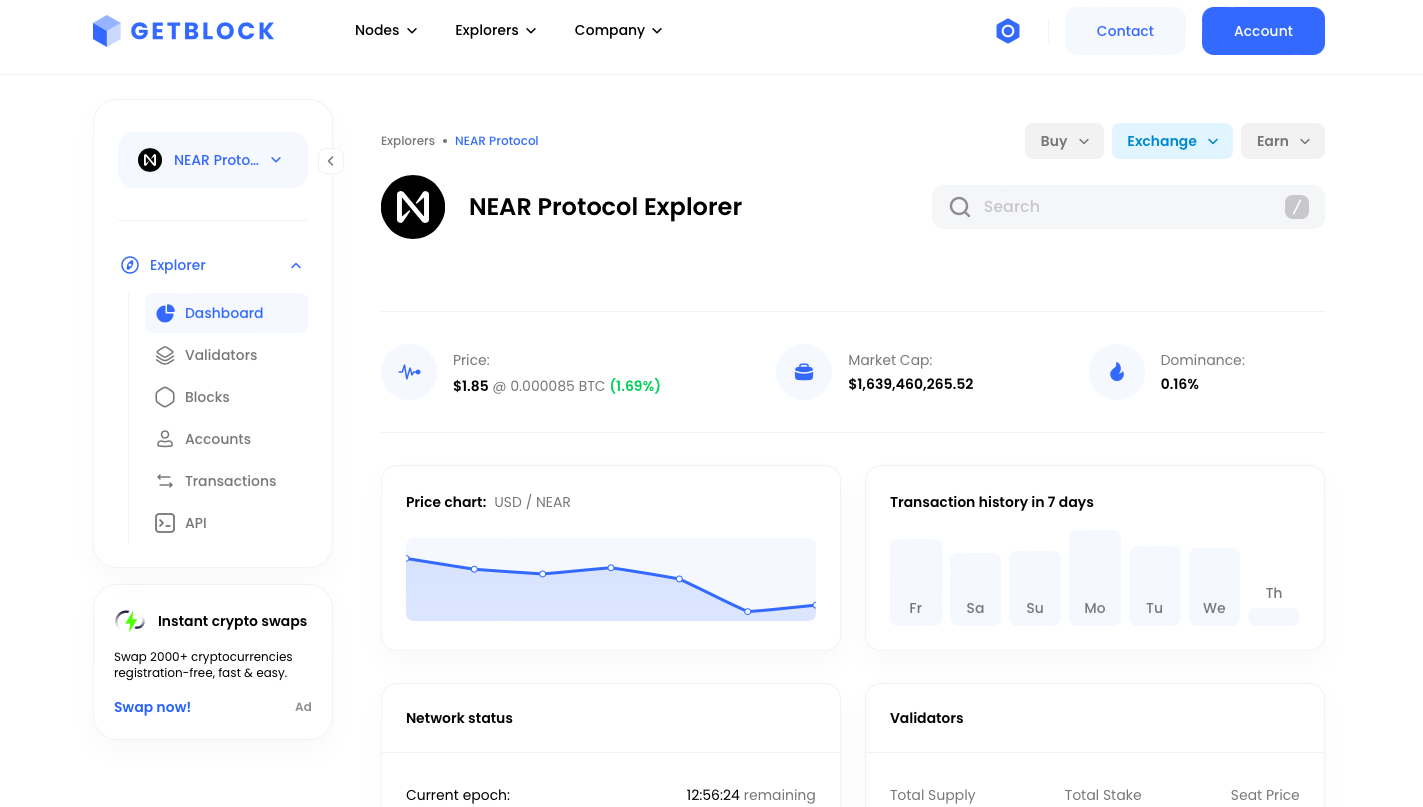The height and width of the screenshot is (807, 1423).
Task: Open the Explorers menu
Action: (496, 31)
